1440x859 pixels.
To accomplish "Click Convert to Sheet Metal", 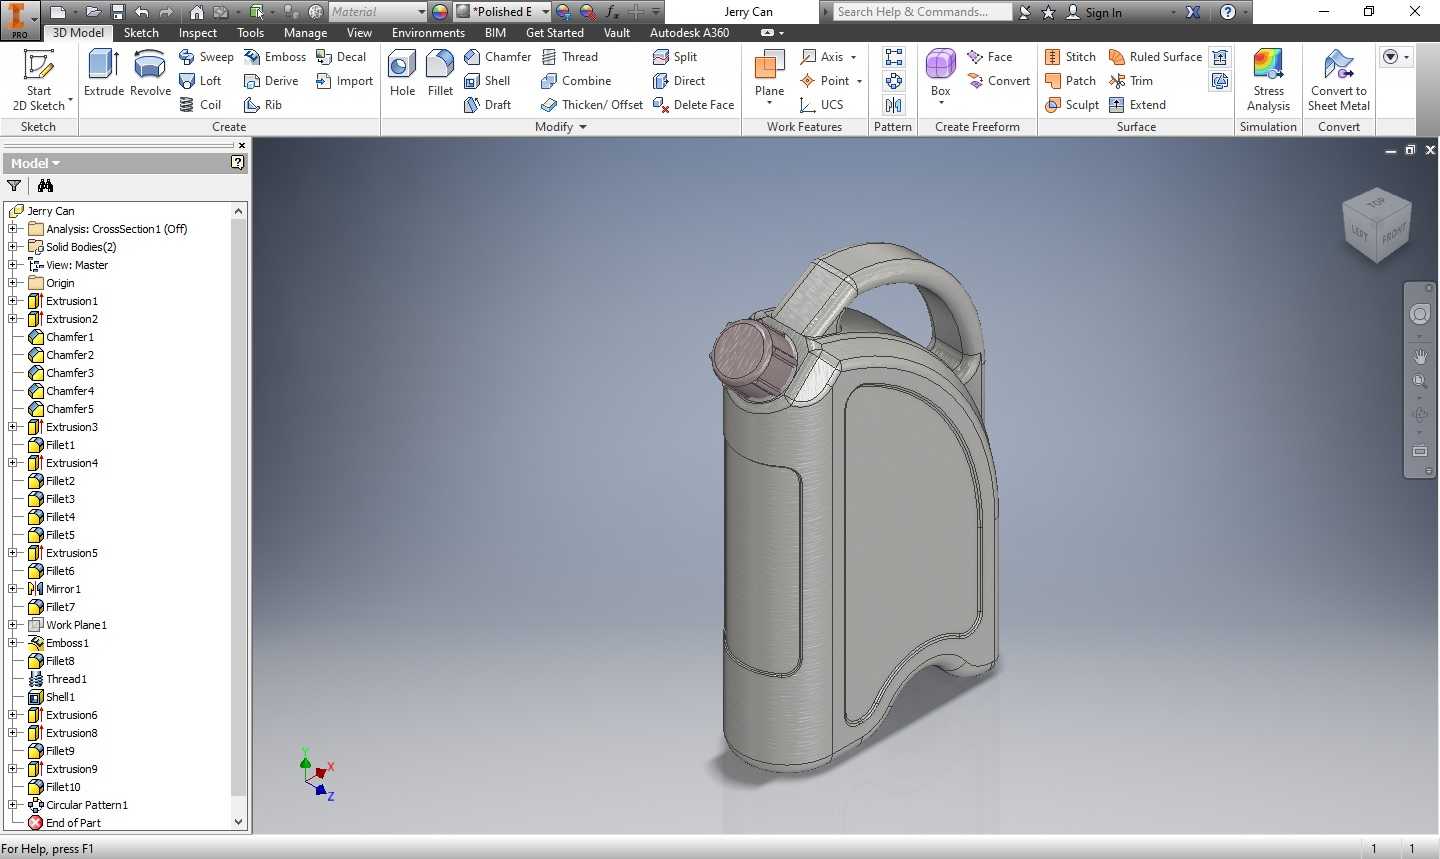I will pos(1339,80).
